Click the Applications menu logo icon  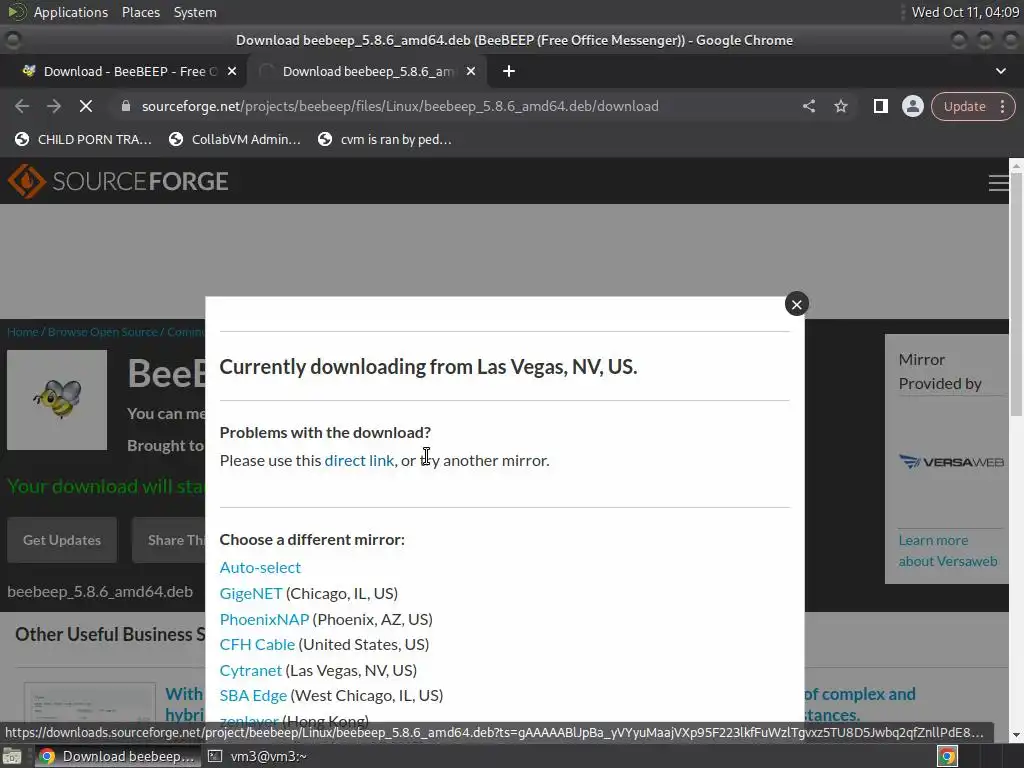17,12
